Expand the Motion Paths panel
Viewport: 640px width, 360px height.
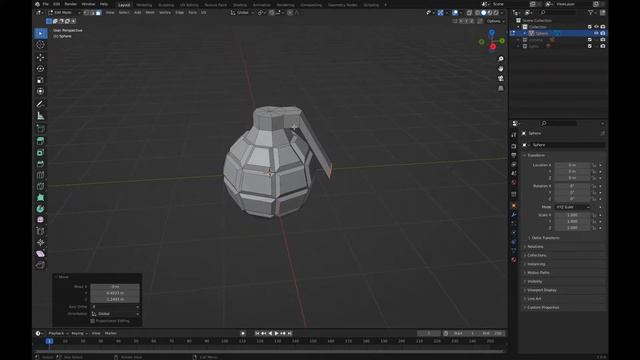coord(538,273)
